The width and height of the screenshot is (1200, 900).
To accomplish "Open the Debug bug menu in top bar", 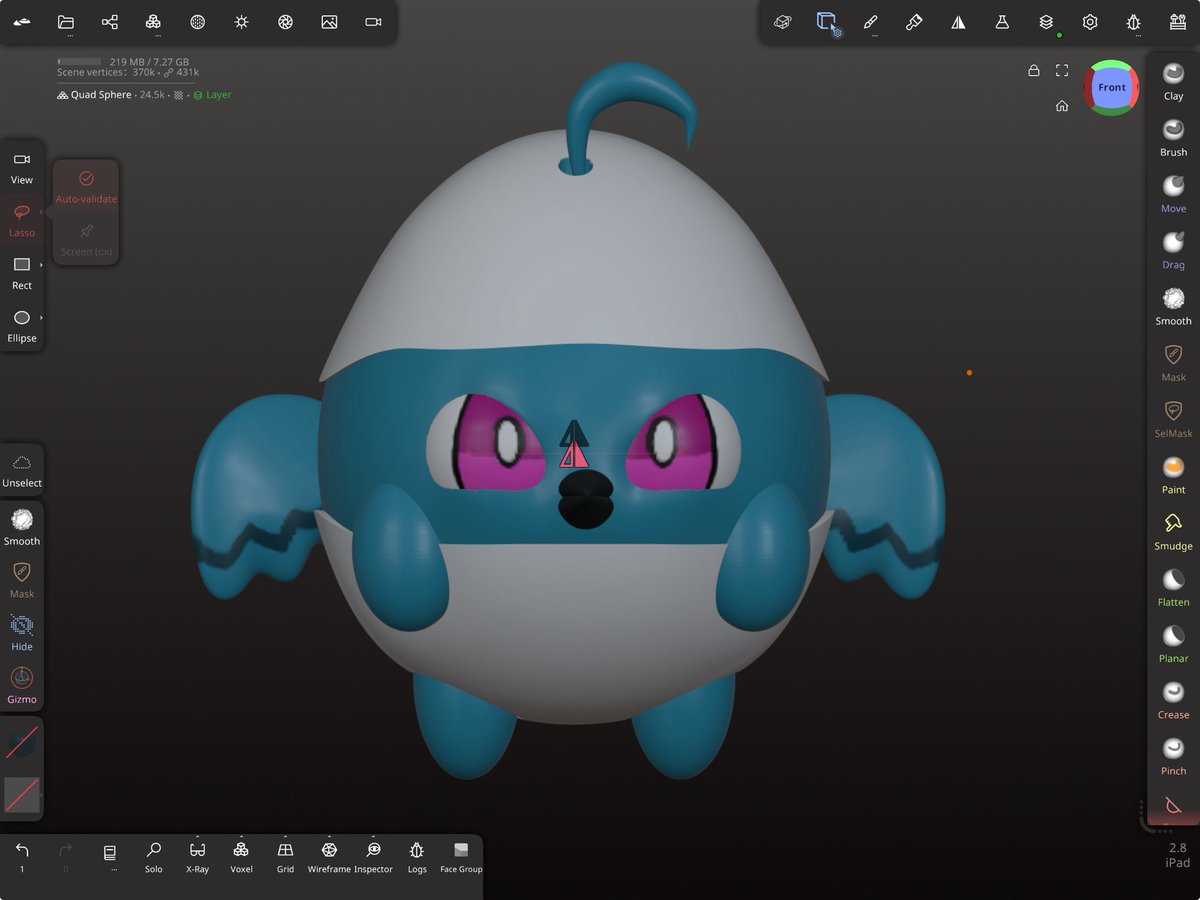I will [1133, 22].
